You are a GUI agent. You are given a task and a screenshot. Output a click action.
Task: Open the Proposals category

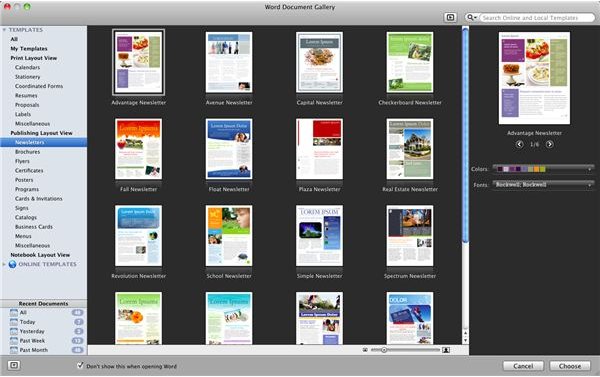click(x=27, y=105)
